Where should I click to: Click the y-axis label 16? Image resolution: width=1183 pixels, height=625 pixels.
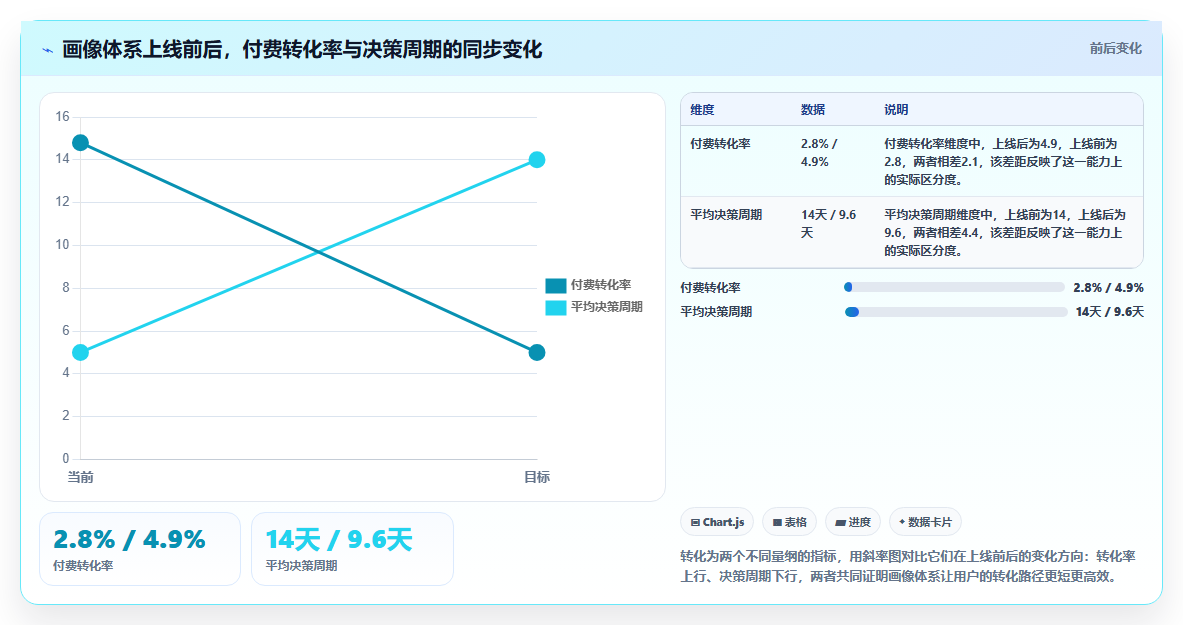62,116
